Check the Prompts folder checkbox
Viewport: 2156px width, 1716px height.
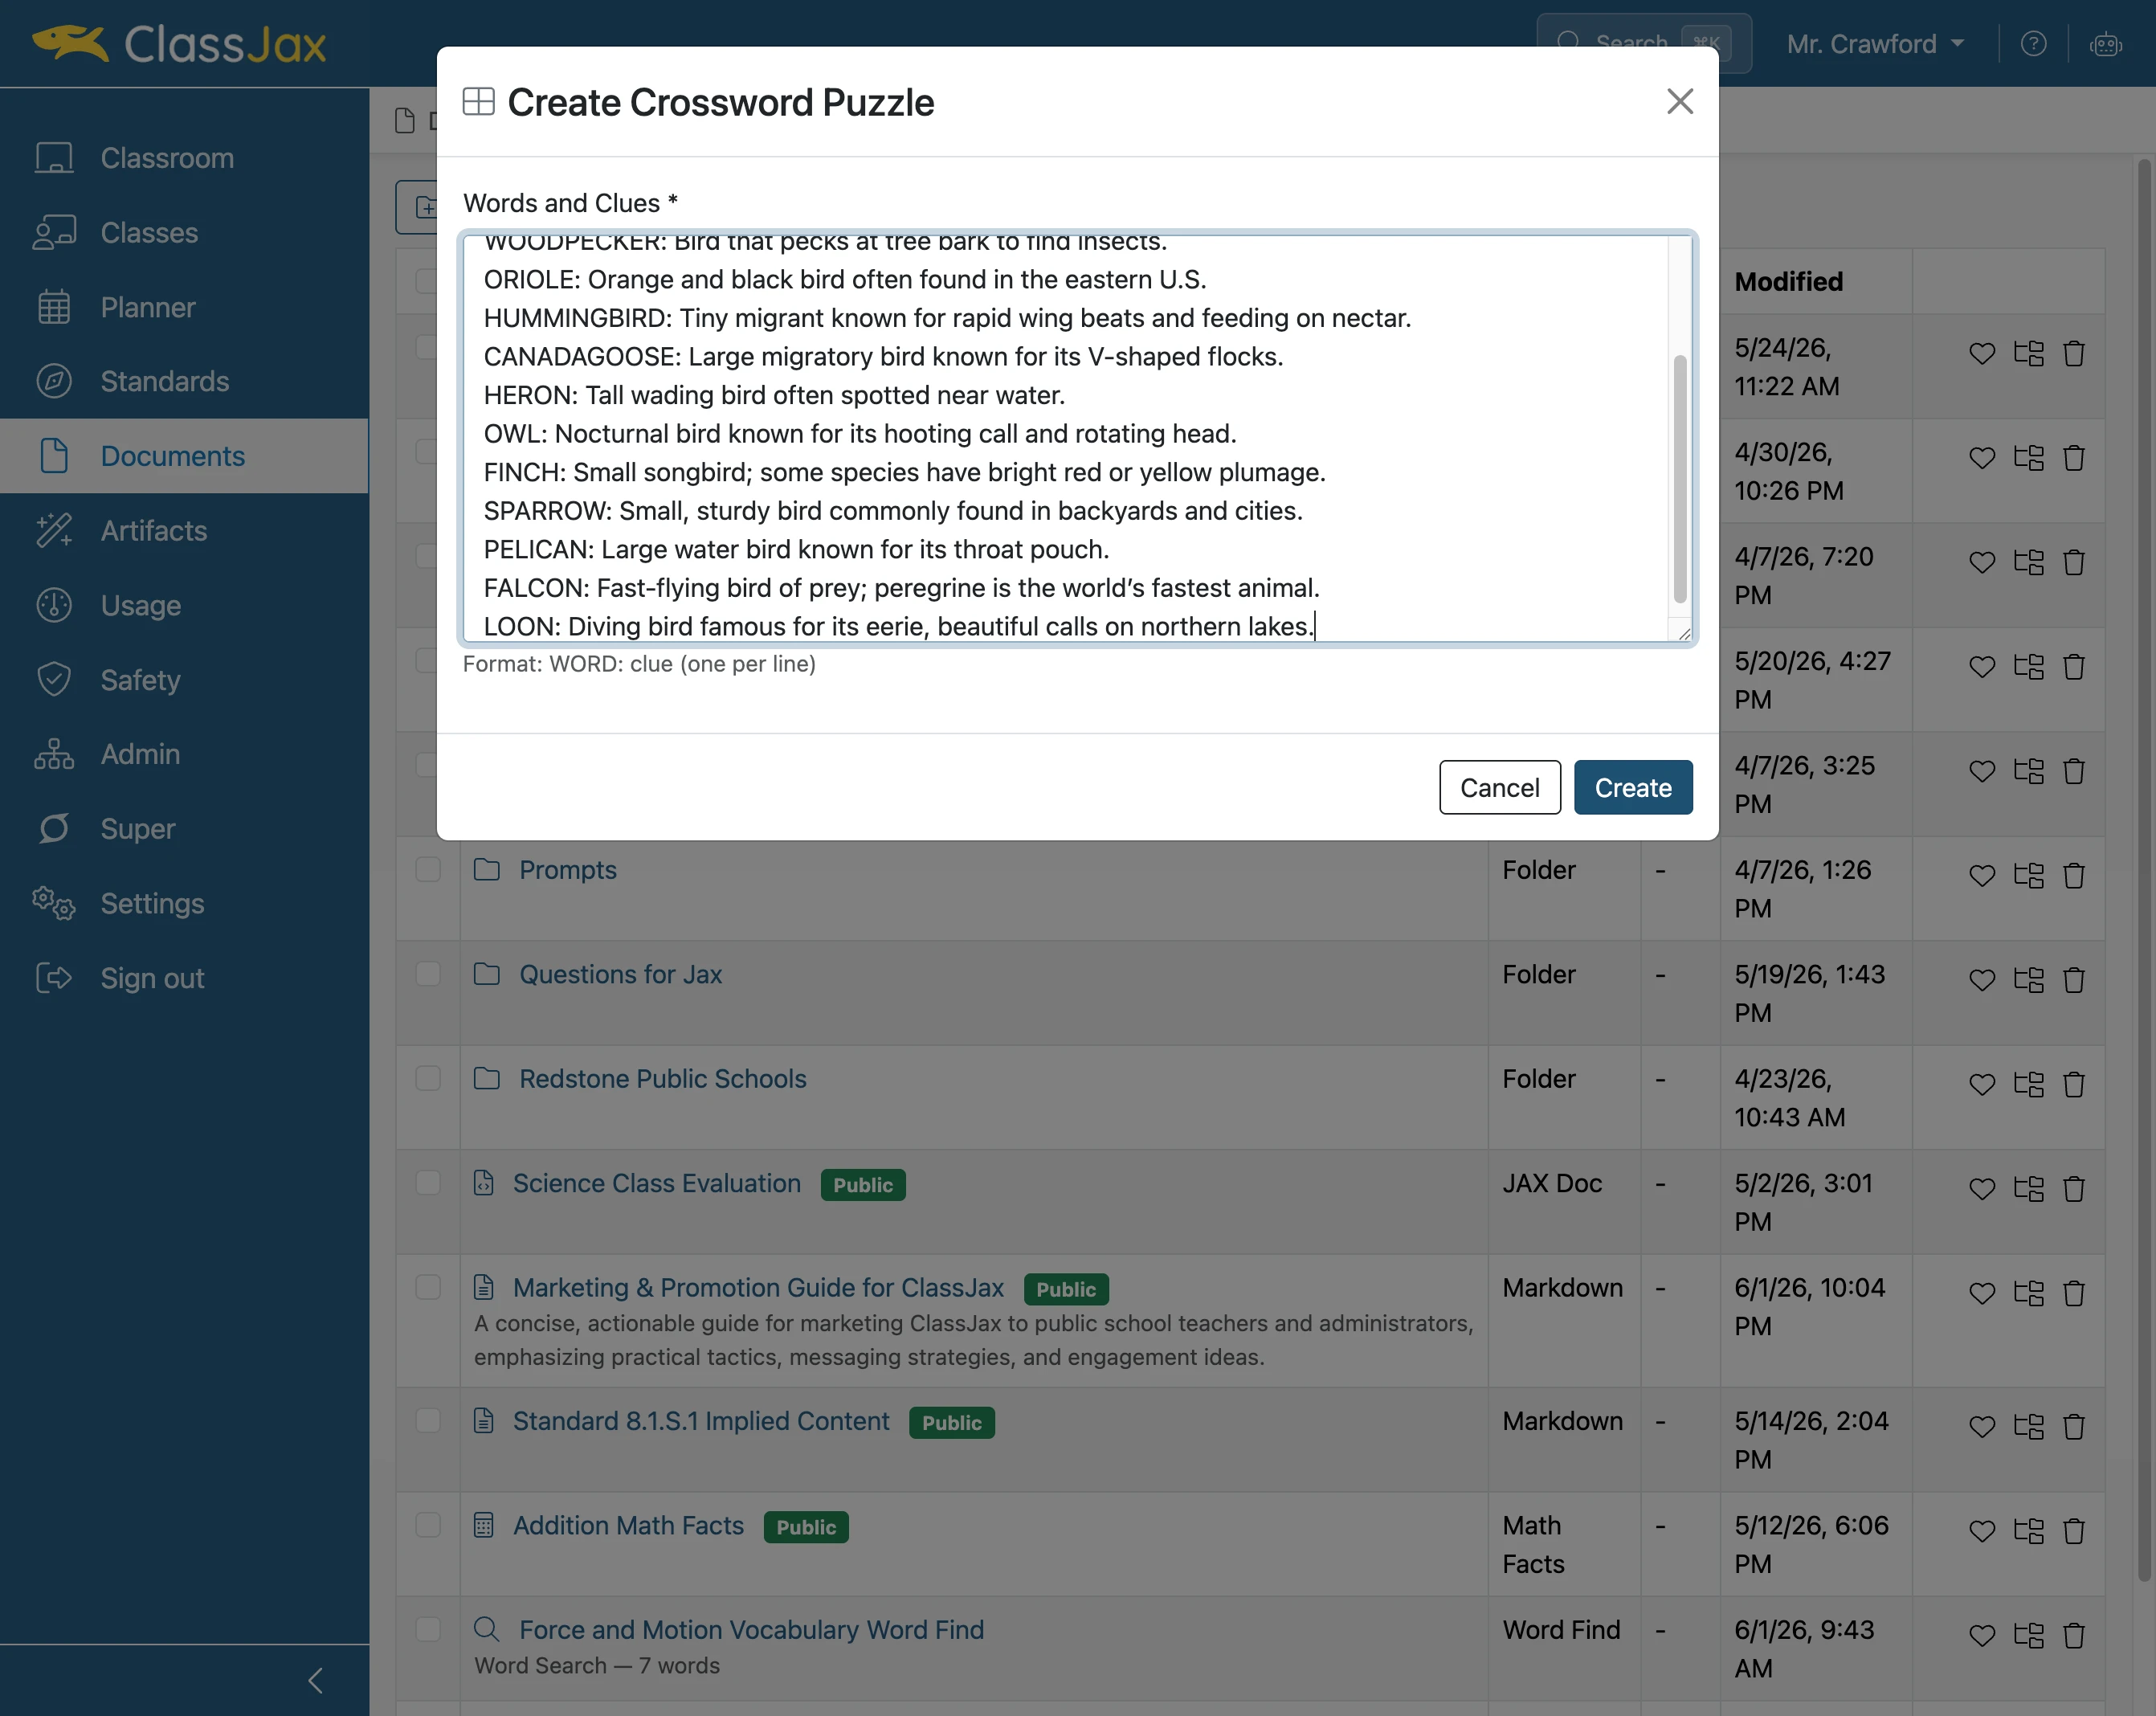point(428,869)
